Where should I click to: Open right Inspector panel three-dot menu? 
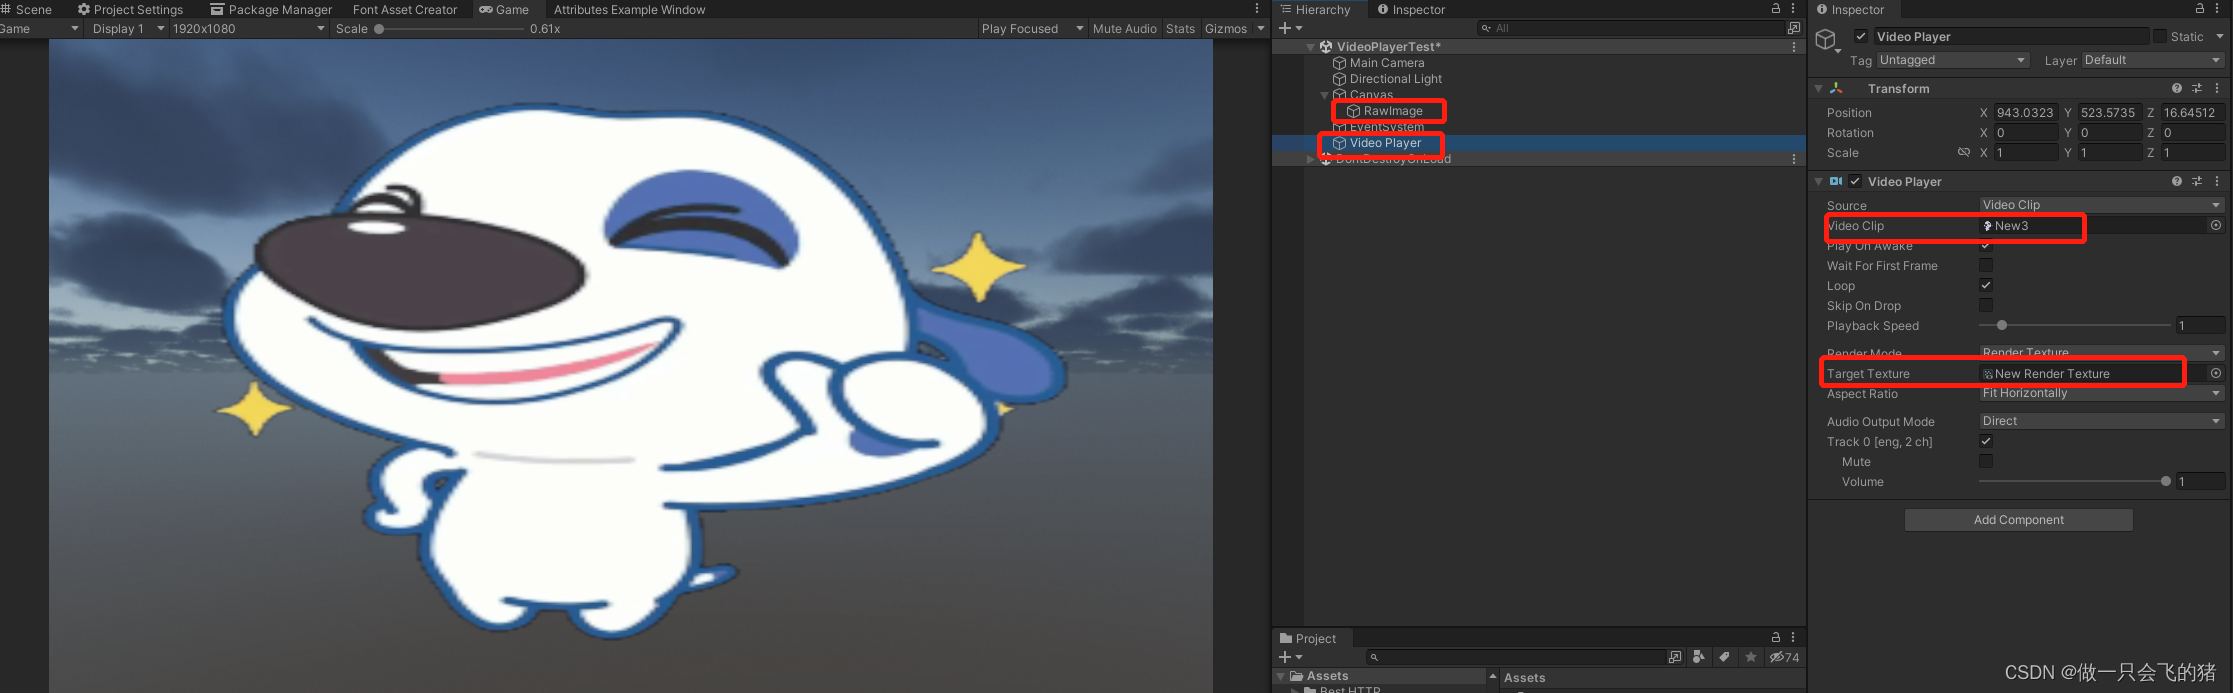click(x=2218, y=8)
